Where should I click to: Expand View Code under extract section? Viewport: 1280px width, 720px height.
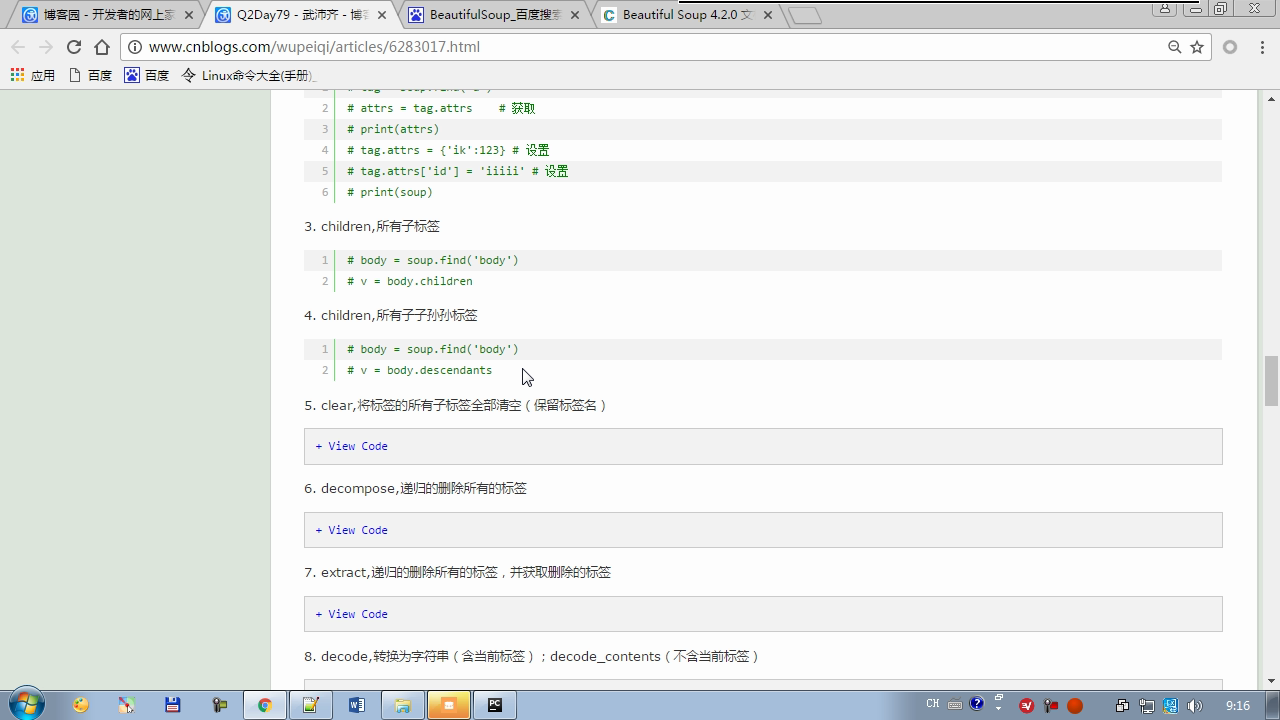point(352,614)
